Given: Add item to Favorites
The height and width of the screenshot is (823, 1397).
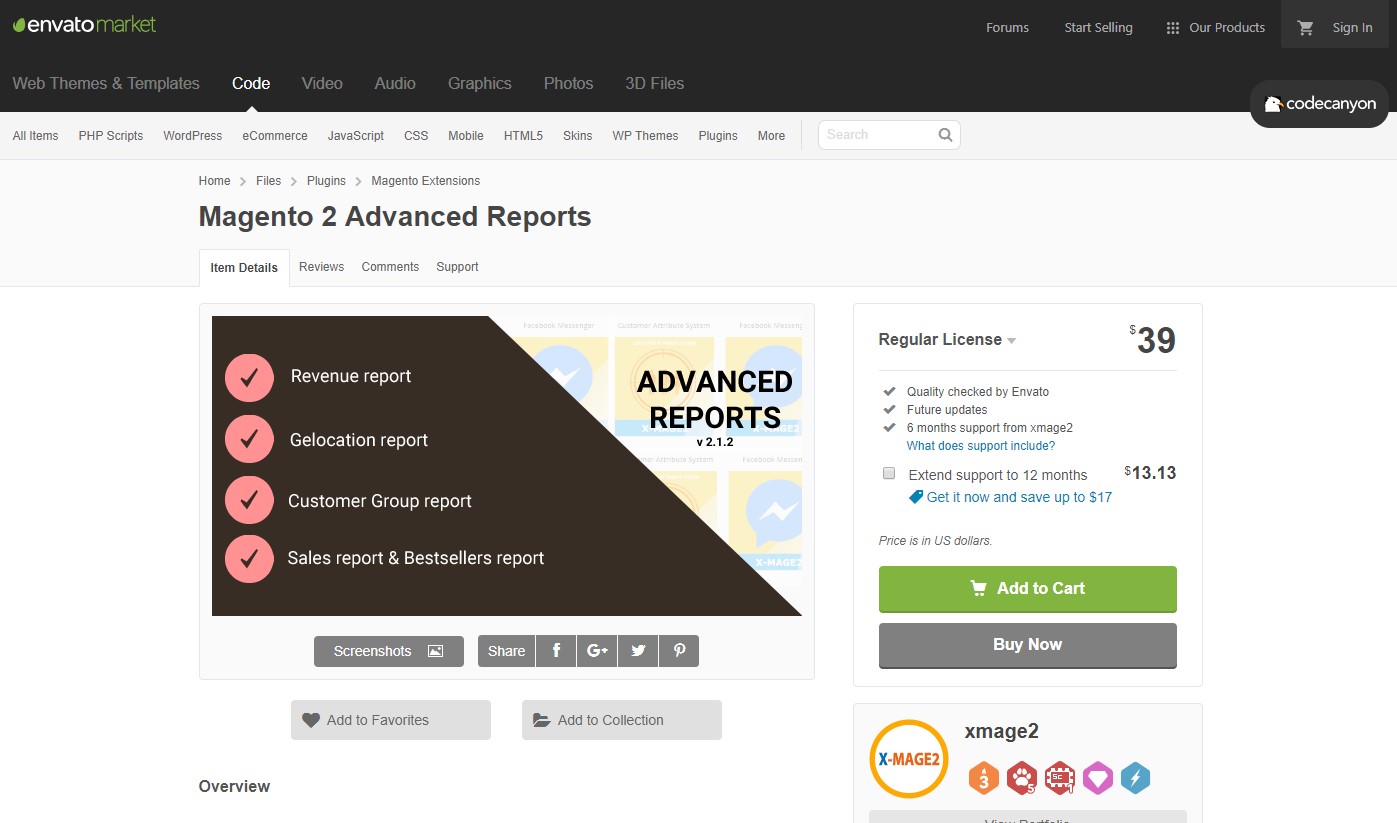Looking at the screenshot, I should coord(391,720).
